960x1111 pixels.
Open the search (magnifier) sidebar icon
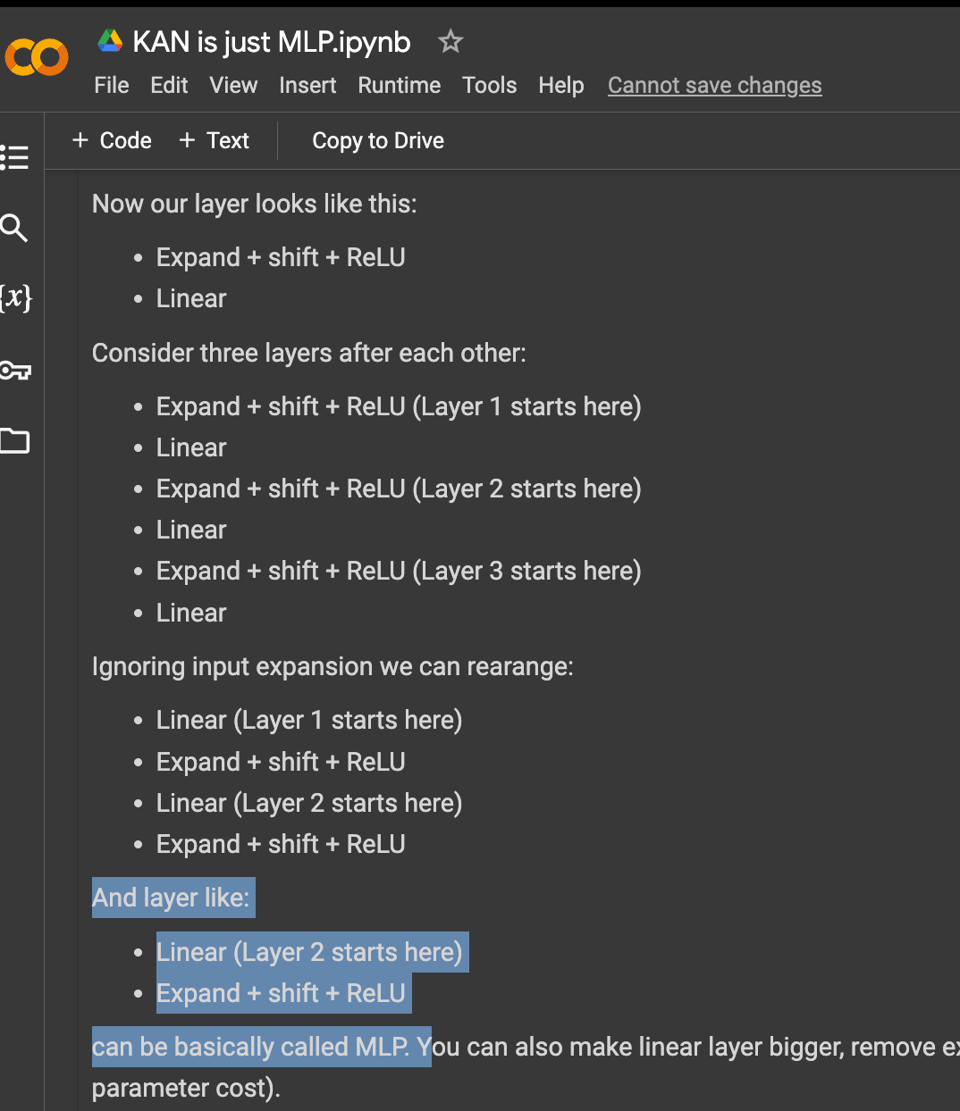point(15,228)
